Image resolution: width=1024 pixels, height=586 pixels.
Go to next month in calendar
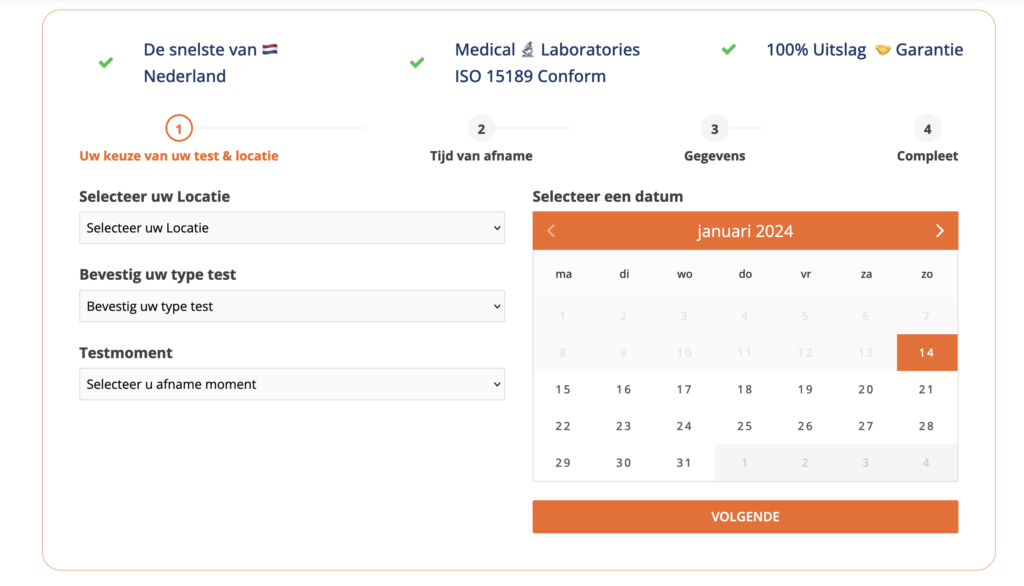tap(939, 231)
